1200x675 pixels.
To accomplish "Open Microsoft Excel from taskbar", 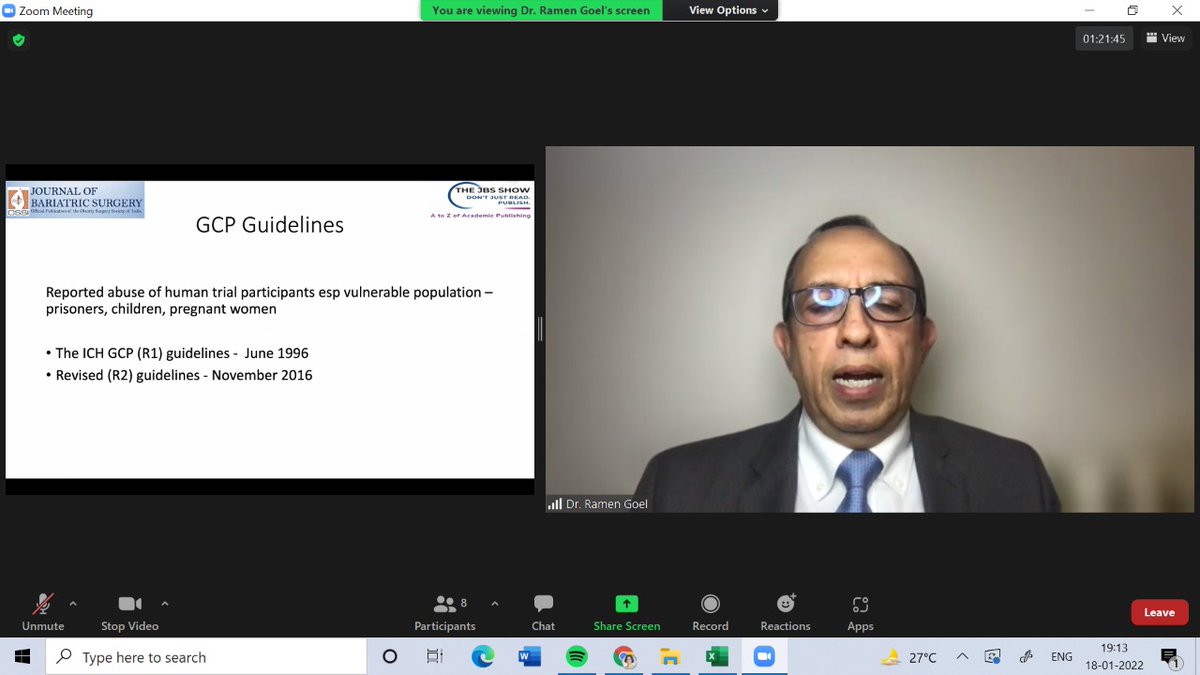I will tap(717, 657).
